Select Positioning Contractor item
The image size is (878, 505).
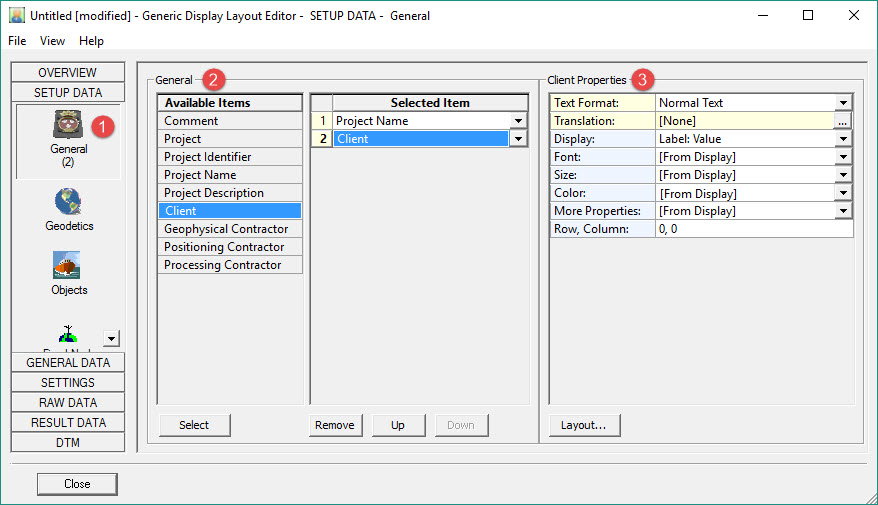230,246
